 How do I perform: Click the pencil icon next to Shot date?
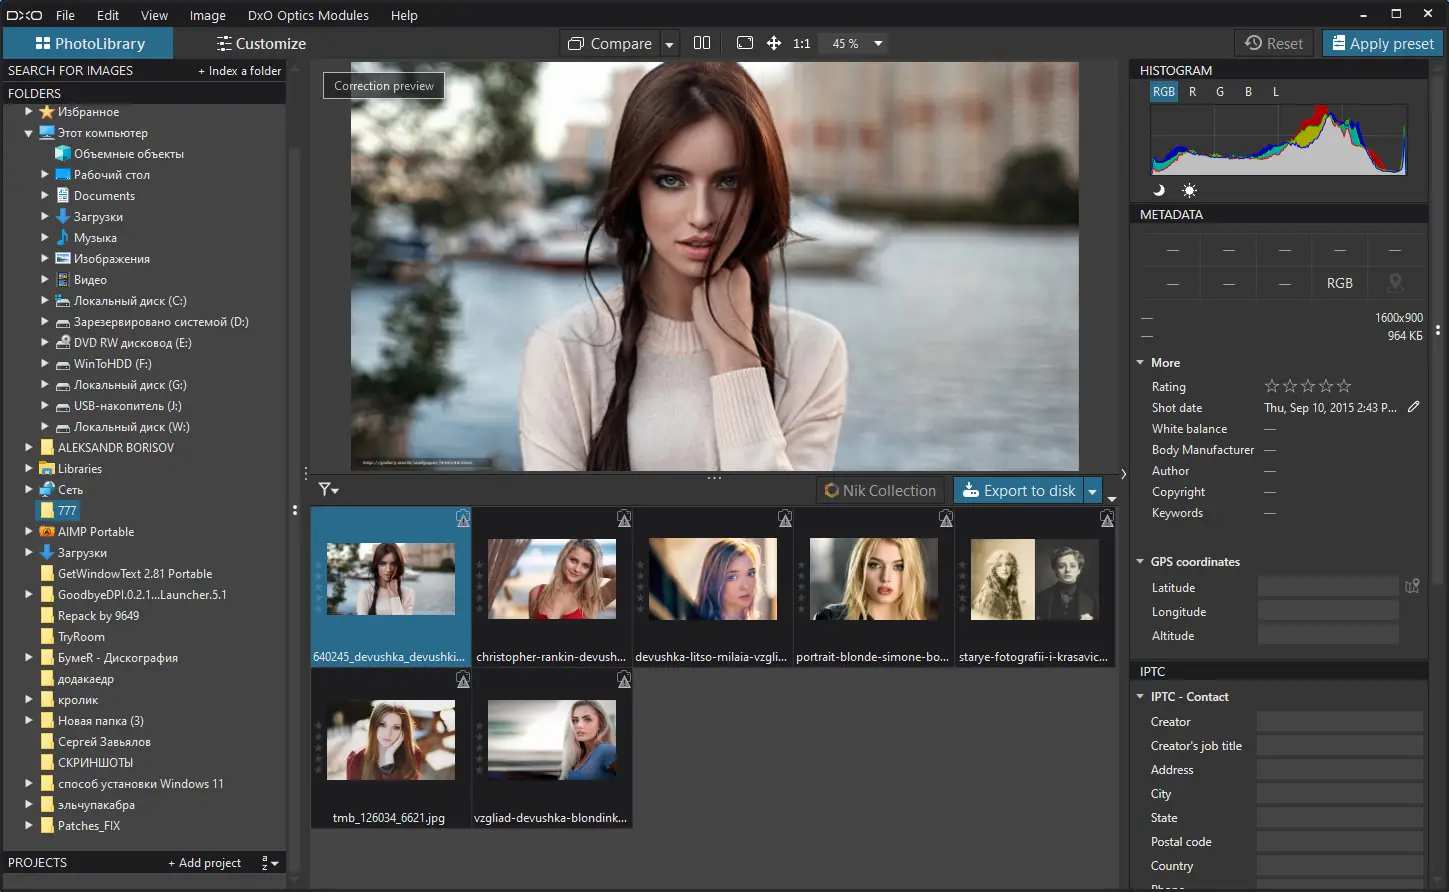coord(1413,407)
